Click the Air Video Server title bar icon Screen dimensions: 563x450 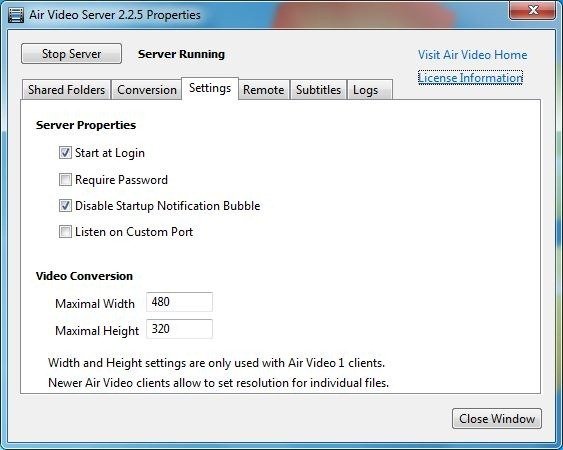[15, 15]
